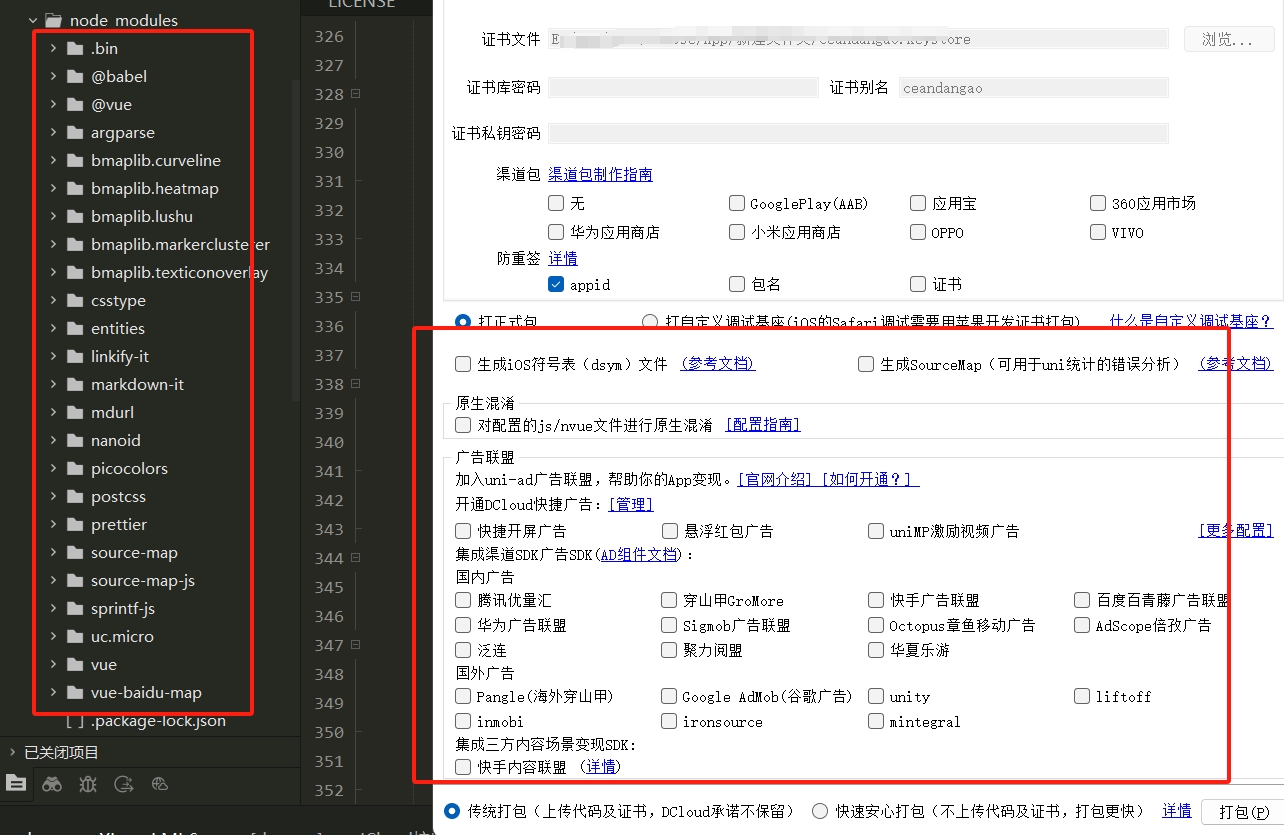Select 打自定义调试基座 radio option
This screenshot has width=1284, height=835.
click(x=649, y=321)
